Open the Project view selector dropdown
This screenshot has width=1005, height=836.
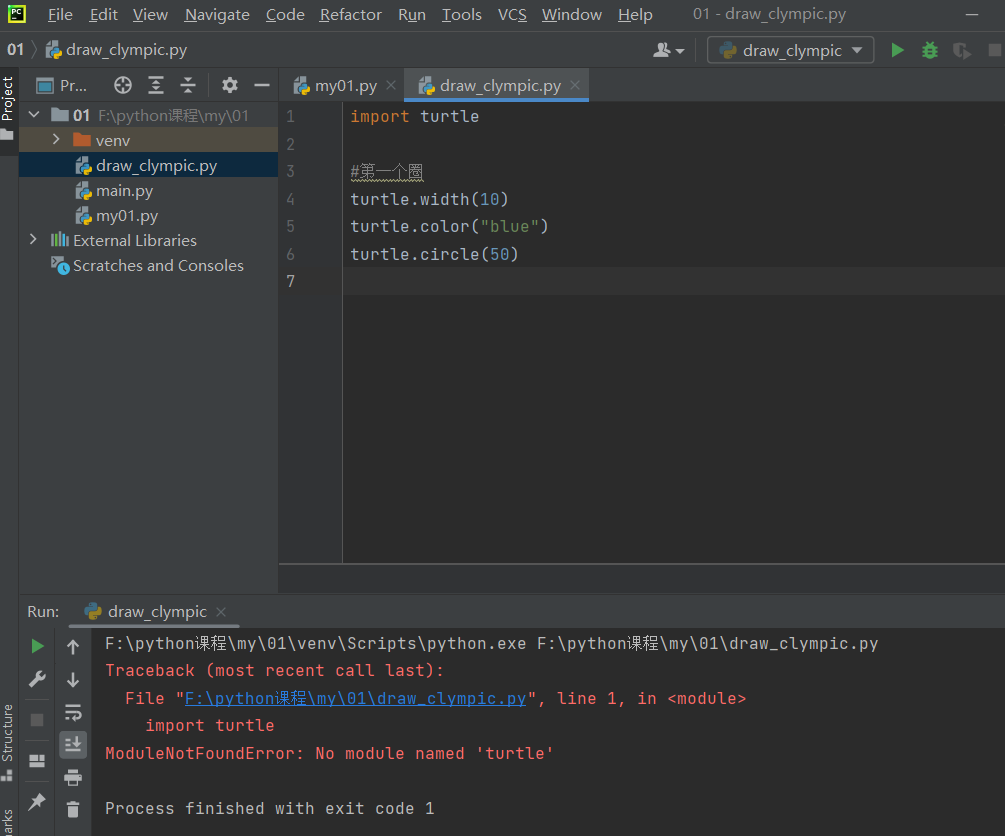[62, 85]
